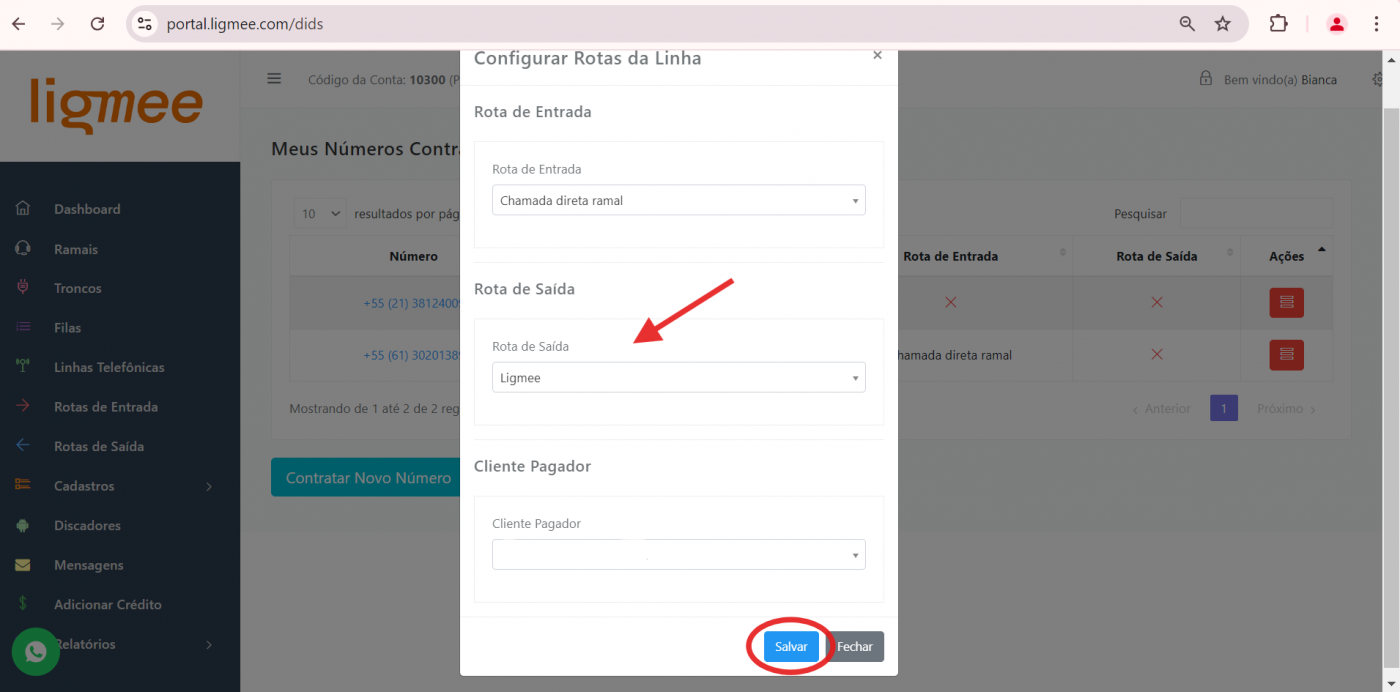Open Ramais in the sidebar menu

tap(76, 249)
